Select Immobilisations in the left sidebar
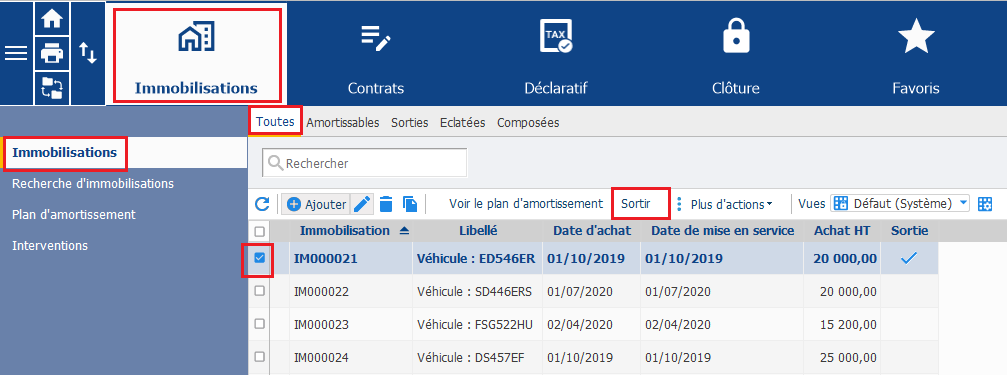This screenshot has width=1007, height=375. [64, 153]
